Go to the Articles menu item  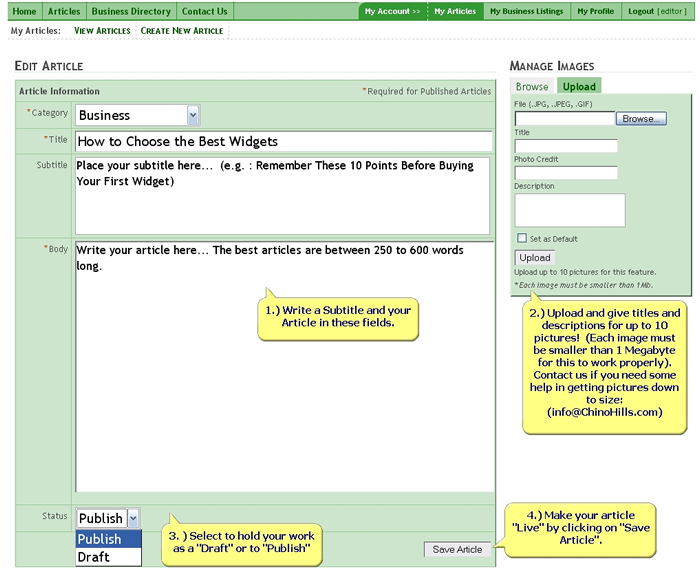point(64,12)
